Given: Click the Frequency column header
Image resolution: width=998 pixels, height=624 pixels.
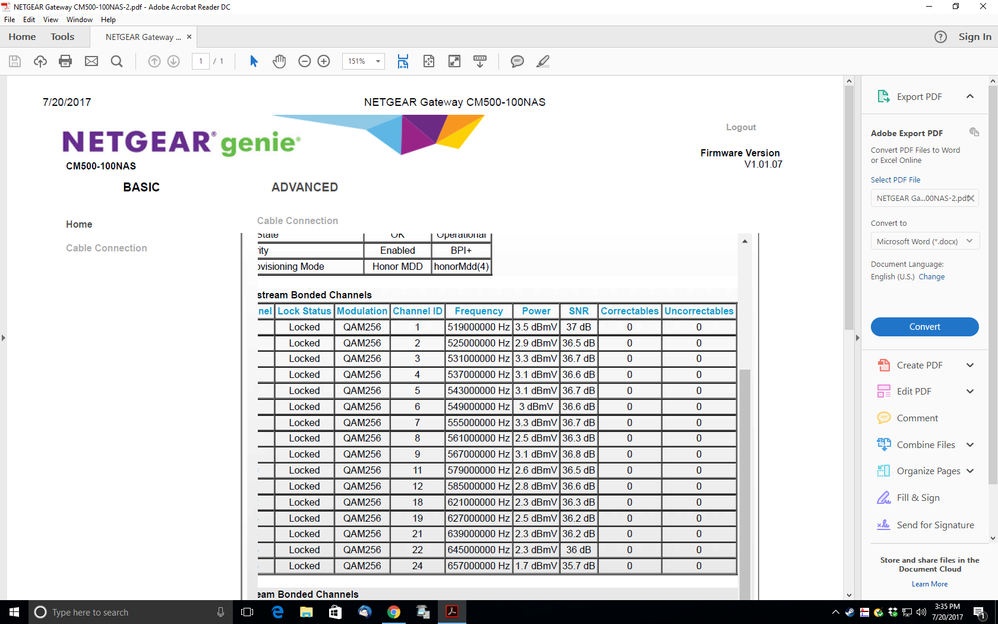Looking at the screenshot, I should click(479, 311).
